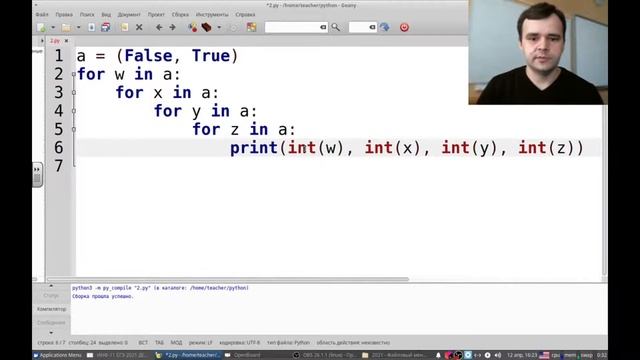The width and height of the screenshot is (640, 360).
Task: Click the volume speaker tray icon
Action: [x=498, y=355]
